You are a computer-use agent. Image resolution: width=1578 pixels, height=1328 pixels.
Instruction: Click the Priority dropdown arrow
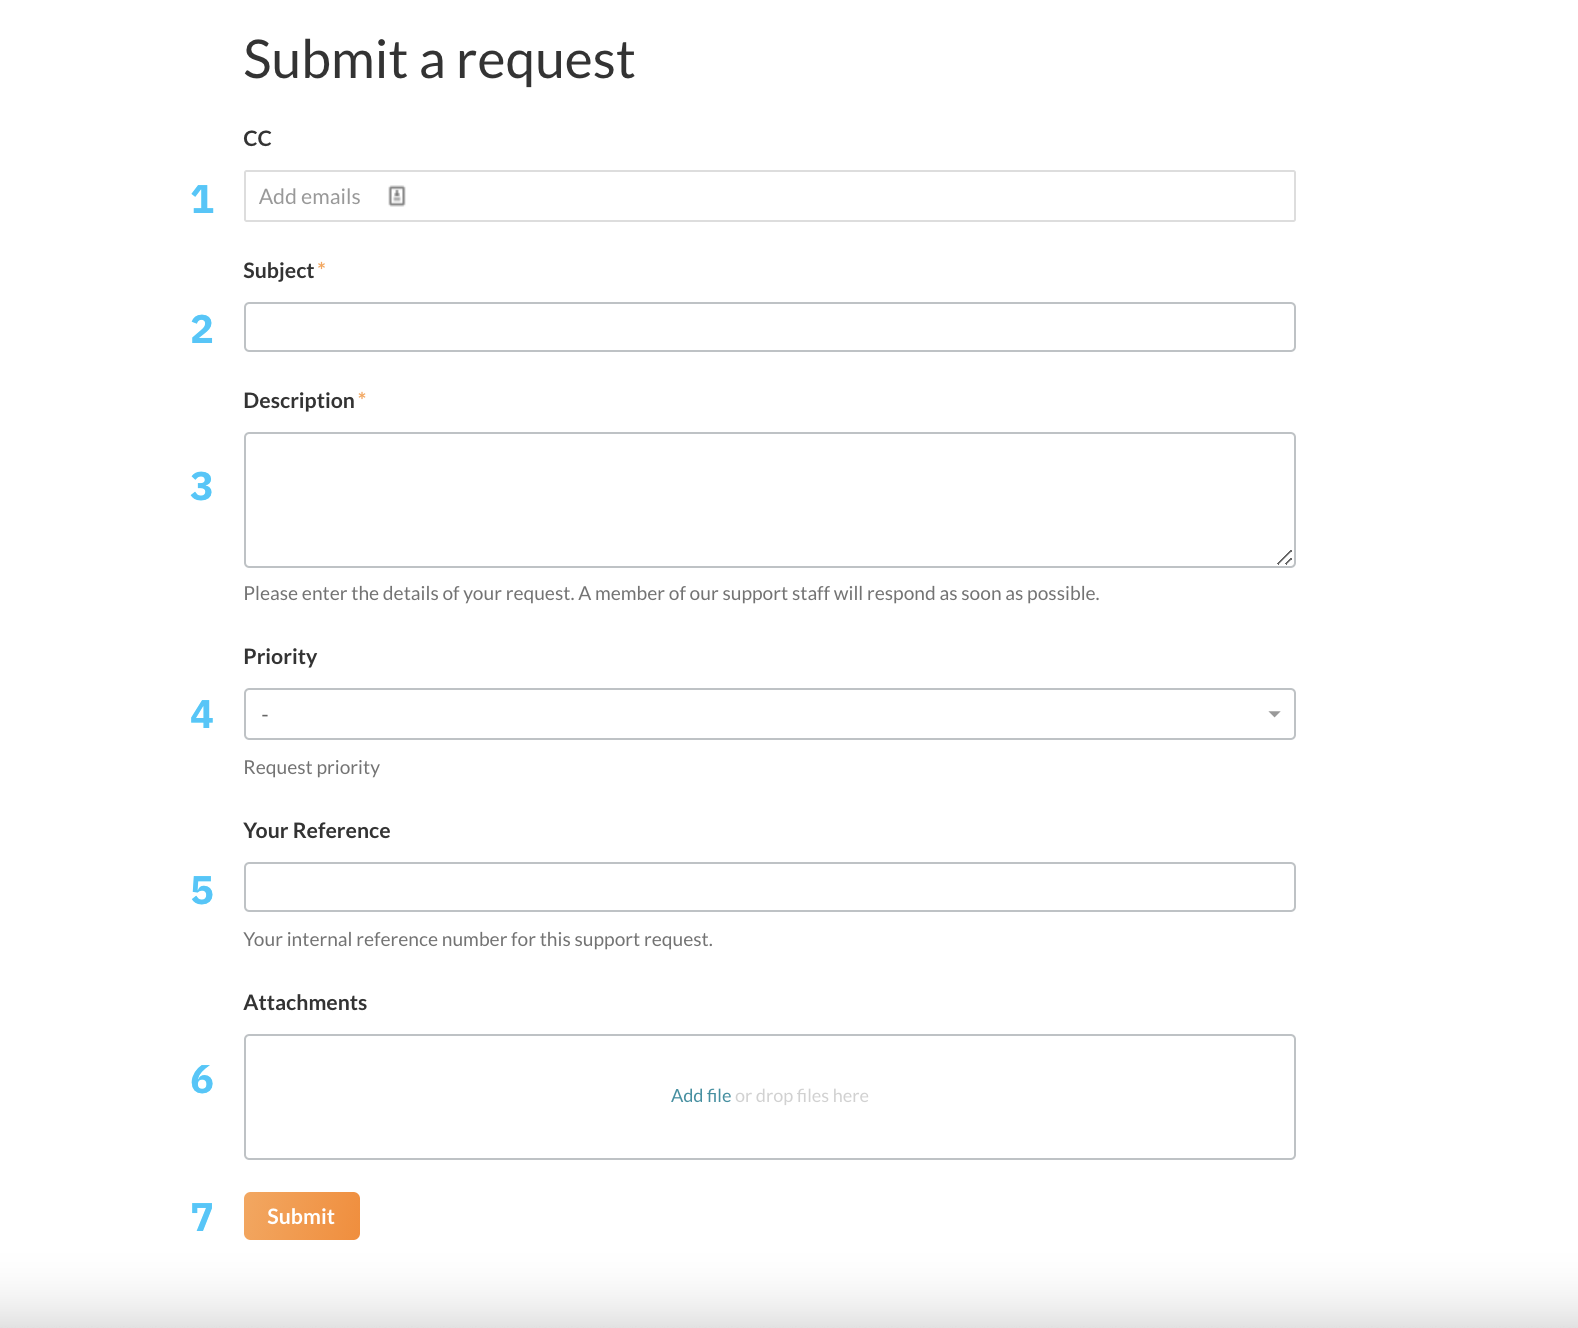1274,714
